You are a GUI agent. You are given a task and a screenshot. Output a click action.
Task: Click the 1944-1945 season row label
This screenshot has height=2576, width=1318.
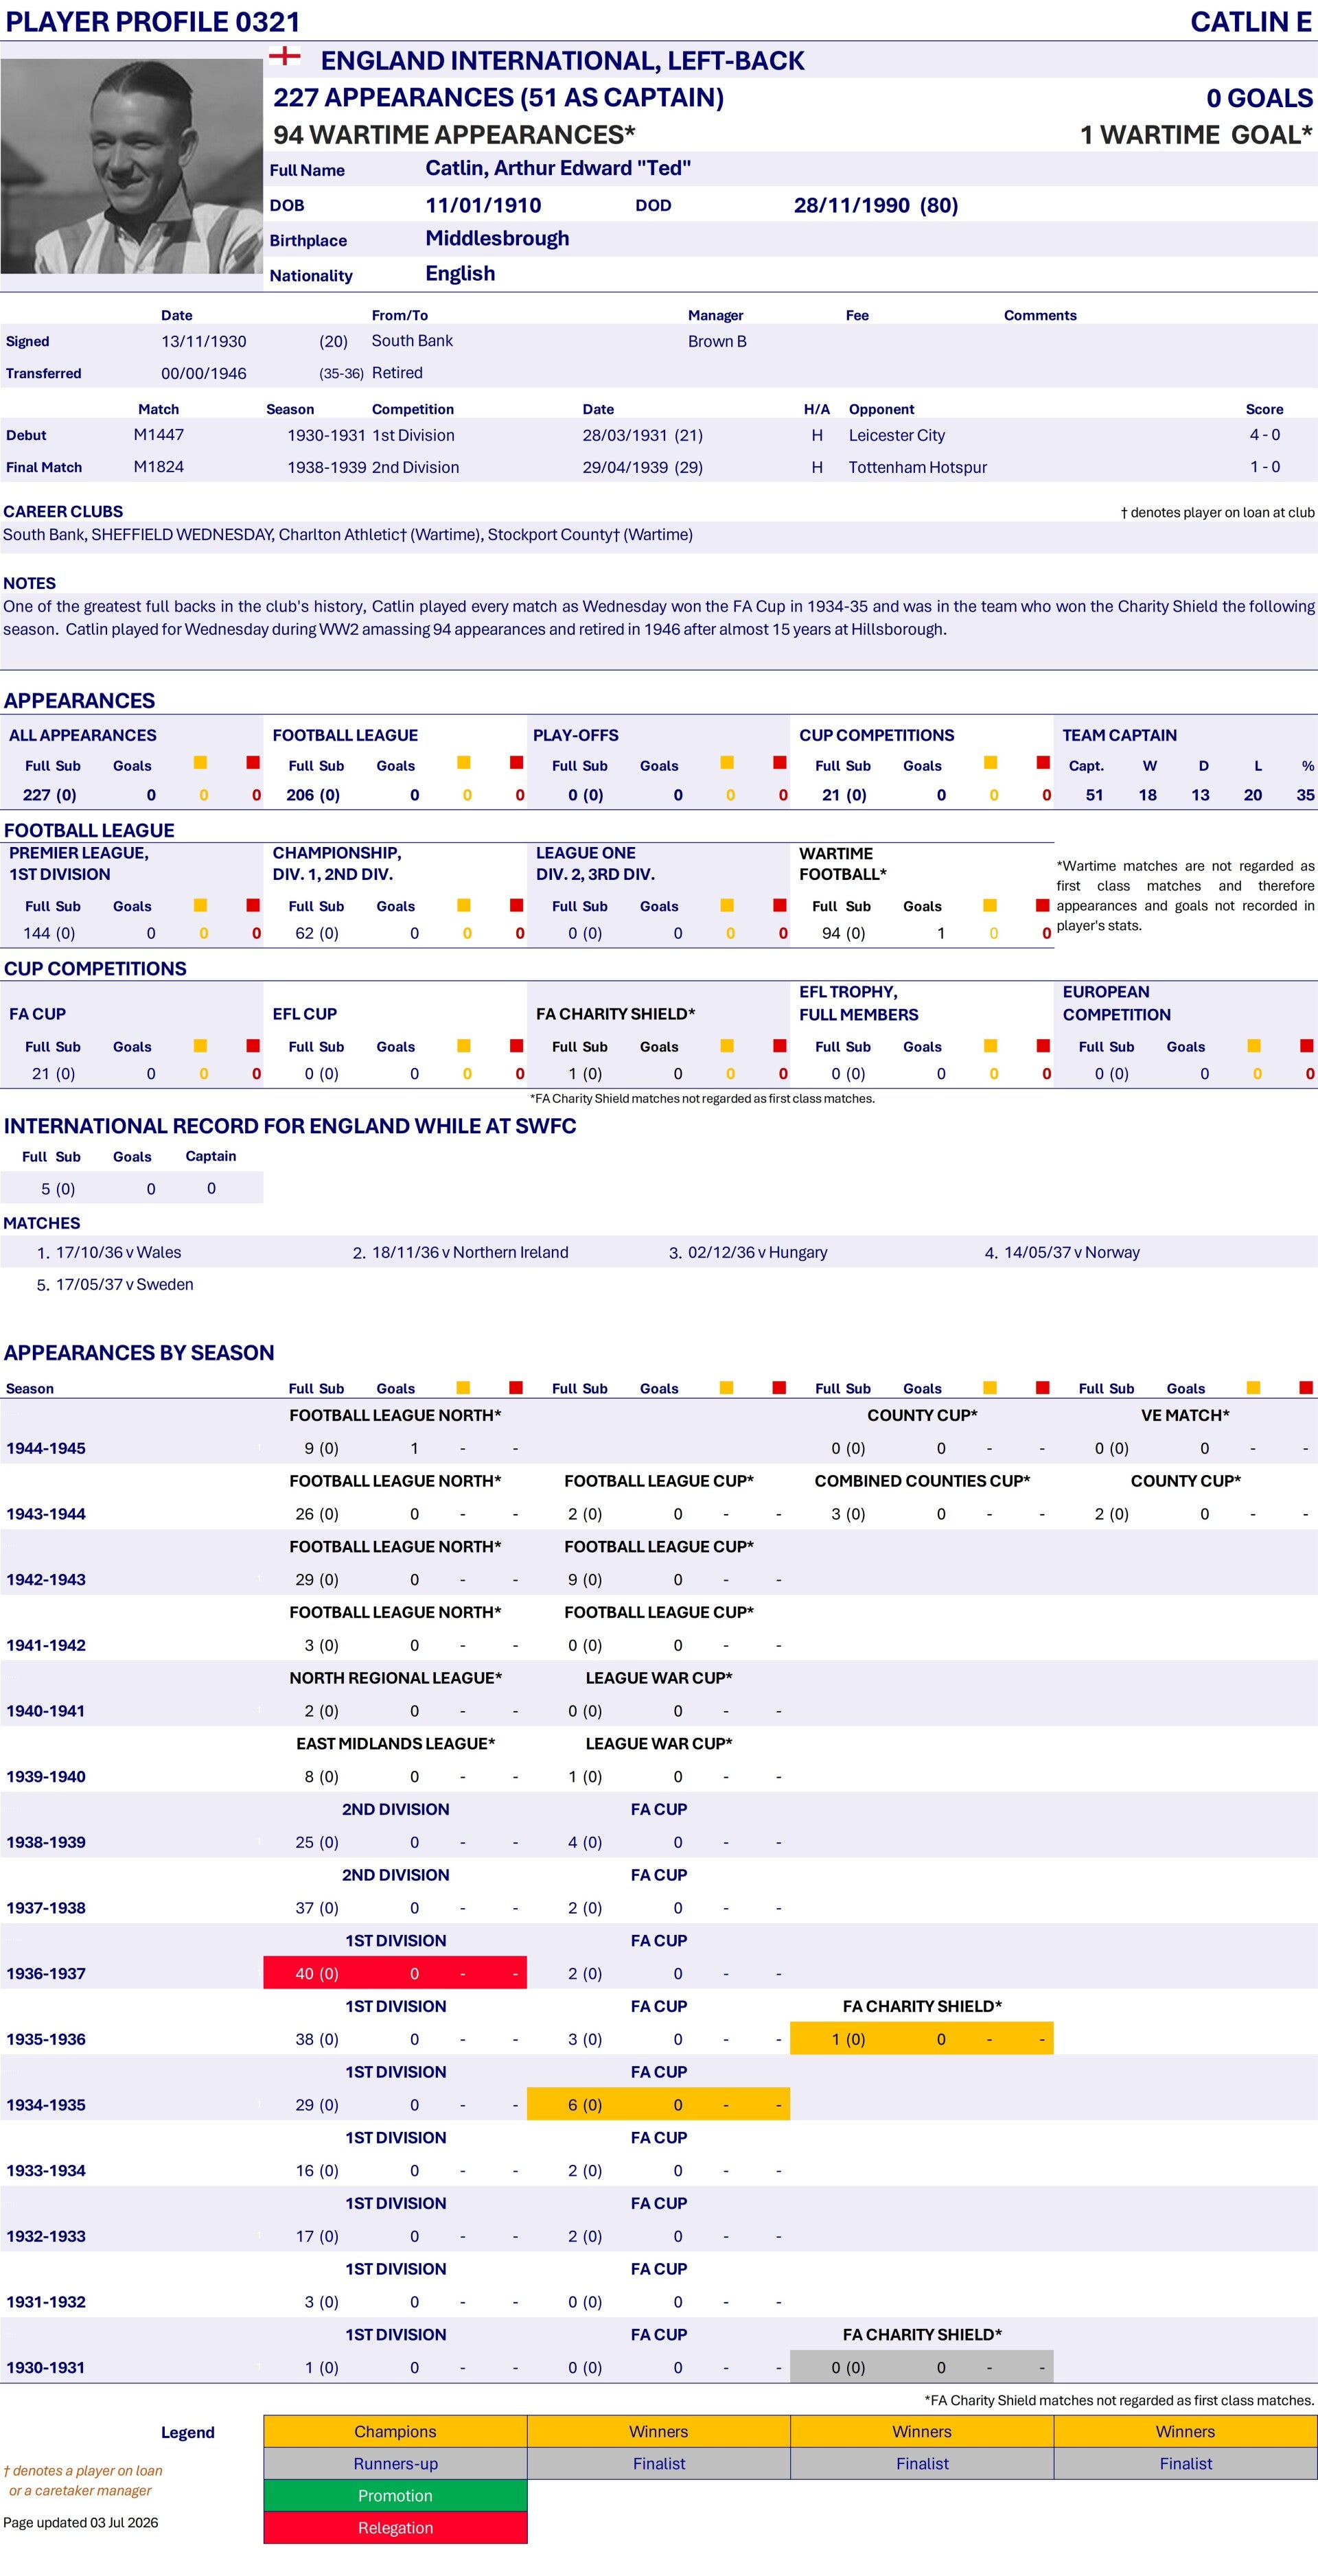[x=46, y=1448]
